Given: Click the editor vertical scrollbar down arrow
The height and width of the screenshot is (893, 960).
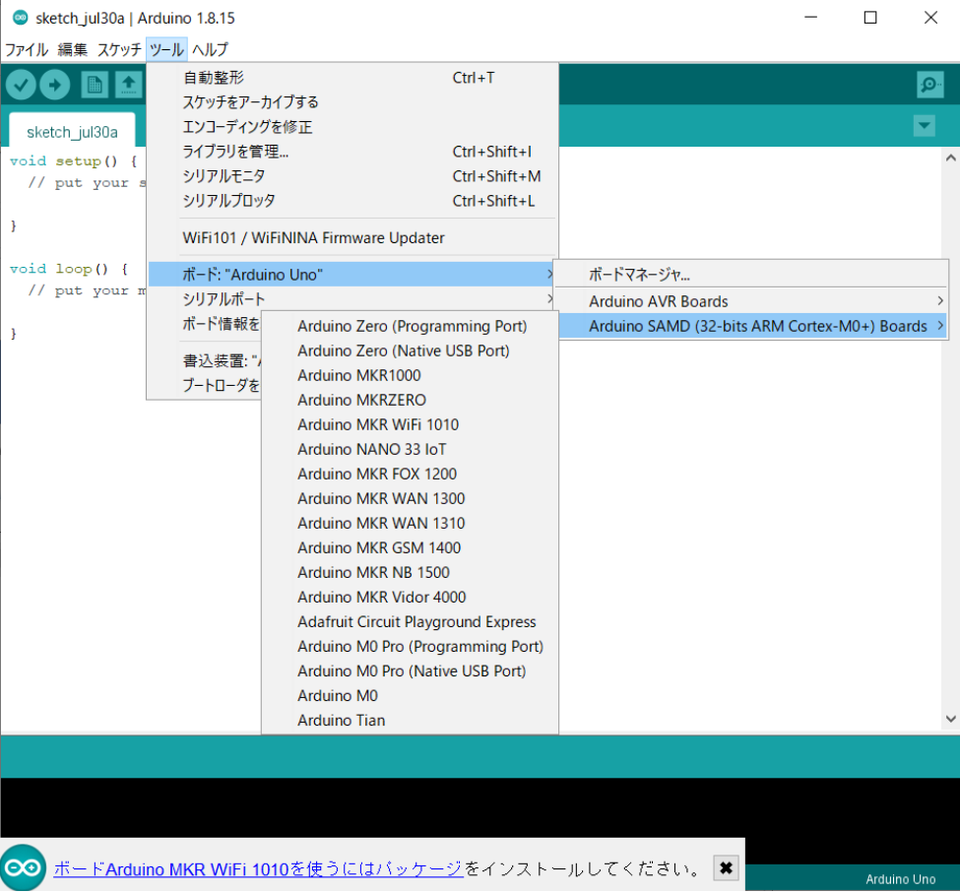Looking at the screenshot, I should (x=950, y=719).
